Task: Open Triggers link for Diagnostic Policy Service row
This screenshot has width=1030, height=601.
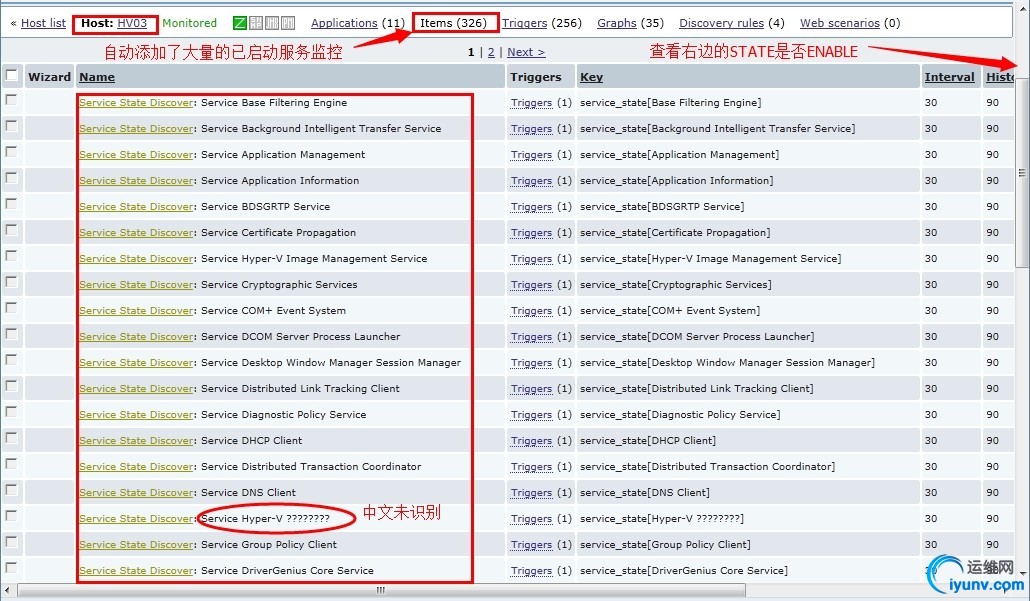Action: point(531,415)
